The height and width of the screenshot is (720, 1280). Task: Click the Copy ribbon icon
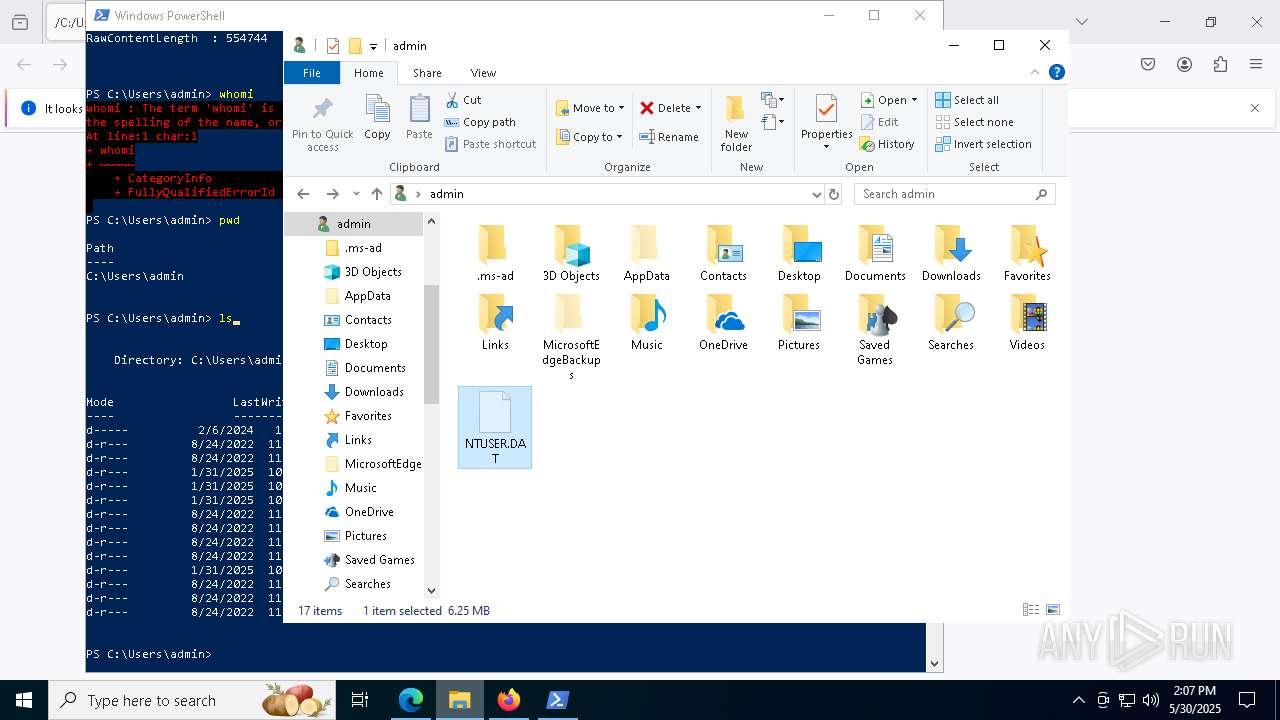(x=377, y=118)
